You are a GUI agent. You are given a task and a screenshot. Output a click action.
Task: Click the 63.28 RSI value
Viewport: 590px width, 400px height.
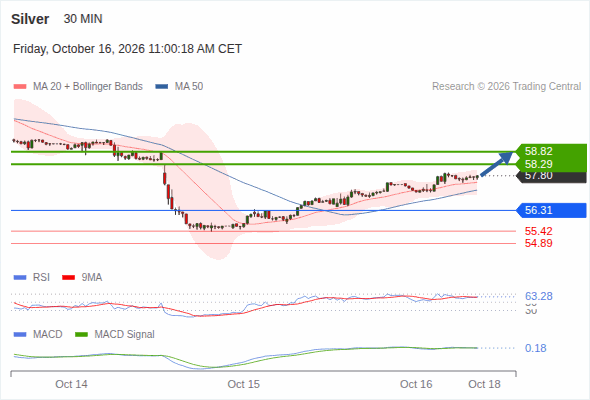[x=539, y=297]
